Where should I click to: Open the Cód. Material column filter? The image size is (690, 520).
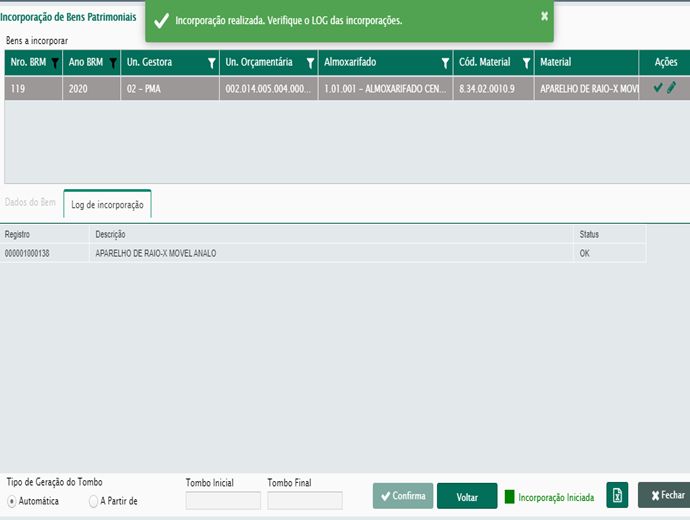(526, 63)
